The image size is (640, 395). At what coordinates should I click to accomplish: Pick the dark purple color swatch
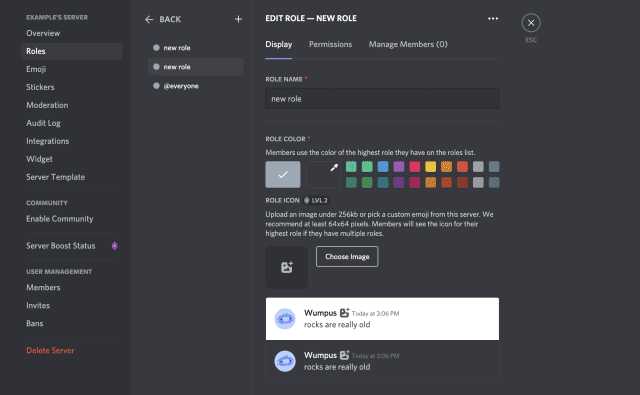tap(399, 182)
